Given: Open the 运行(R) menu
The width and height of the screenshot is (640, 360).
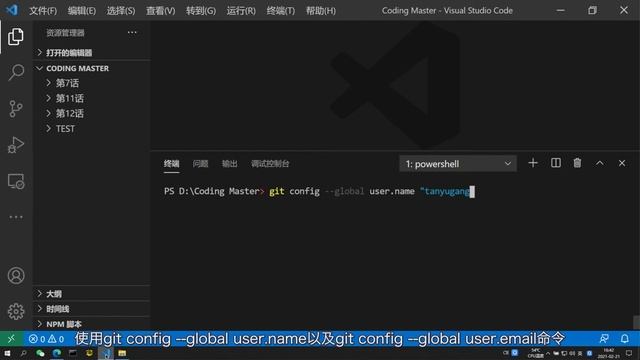Looking at the screenshot, I should [241, 11].
